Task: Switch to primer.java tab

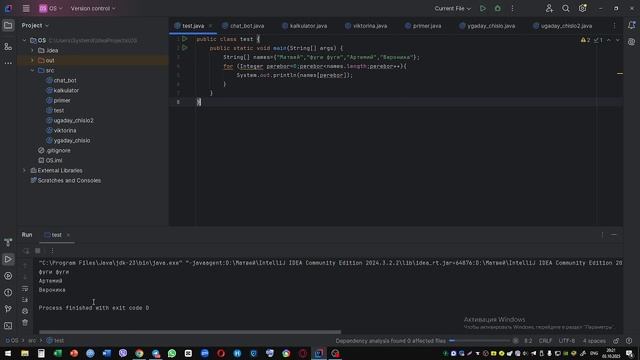Action: point(423,26)
